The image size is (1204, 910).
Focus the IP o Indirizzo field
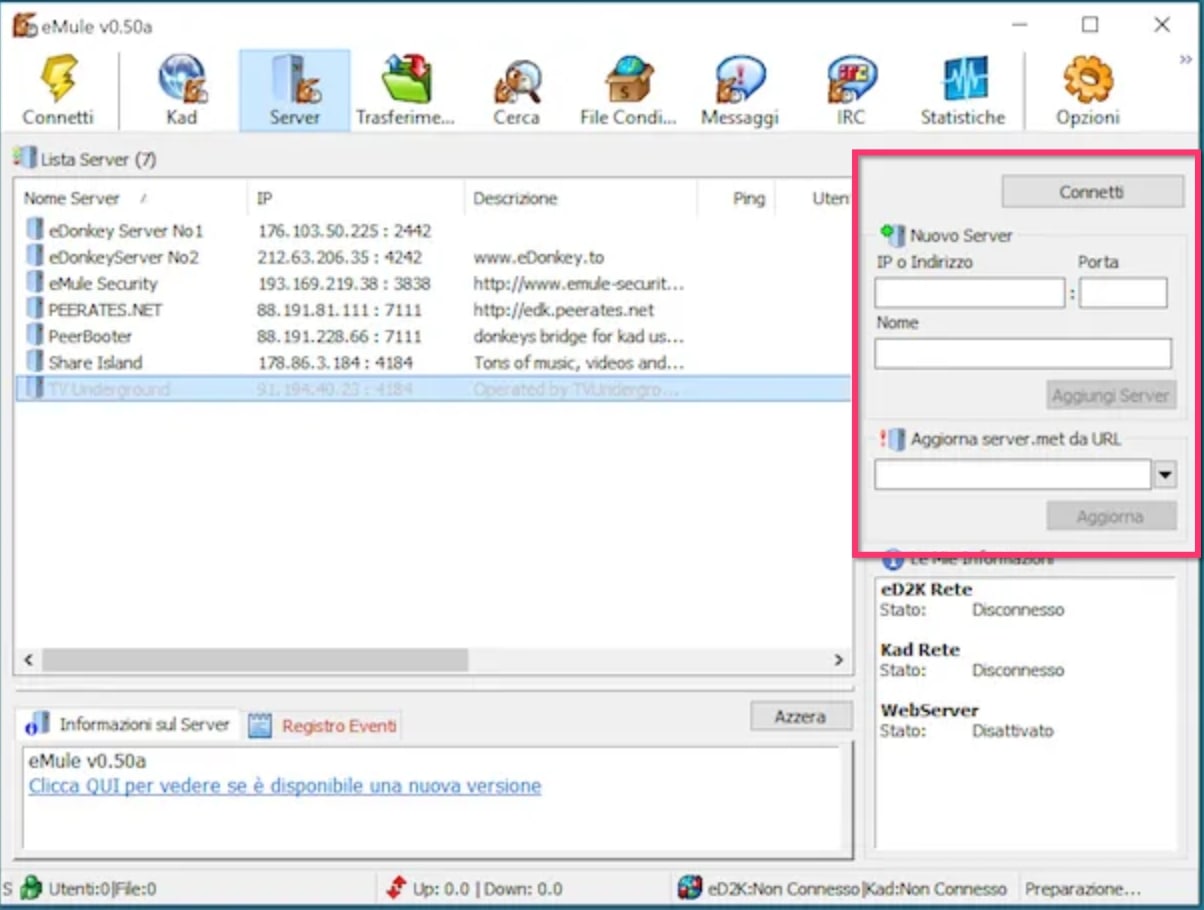[x=969, y=293]
